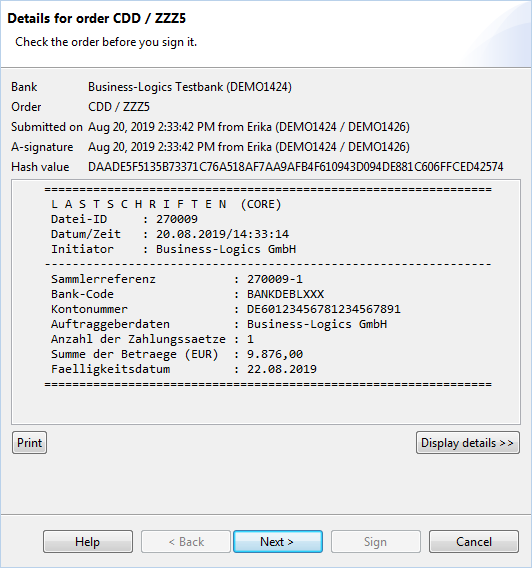Go to the next step with Next >

[x=278, y=542]
